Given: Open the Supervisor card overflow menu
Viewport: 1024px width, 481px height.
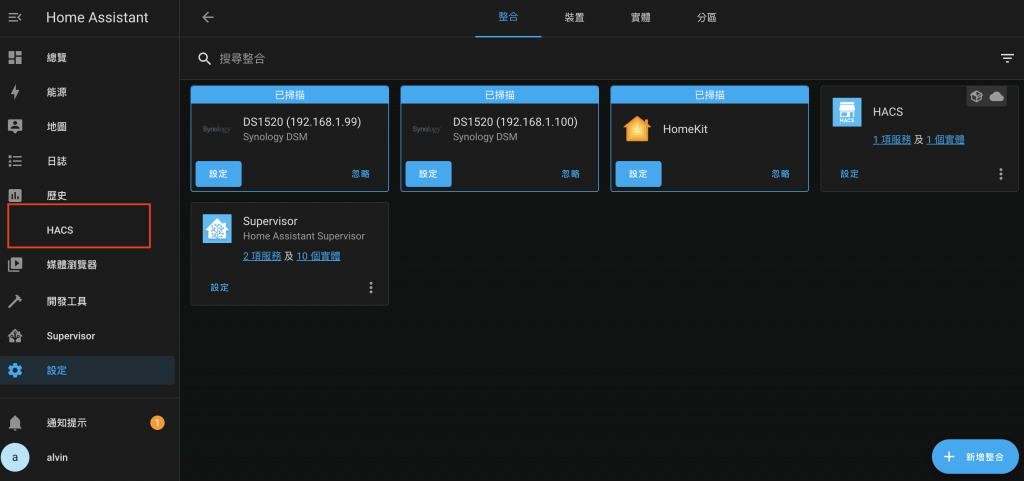Looking at the screenshot, I should 371,287.
